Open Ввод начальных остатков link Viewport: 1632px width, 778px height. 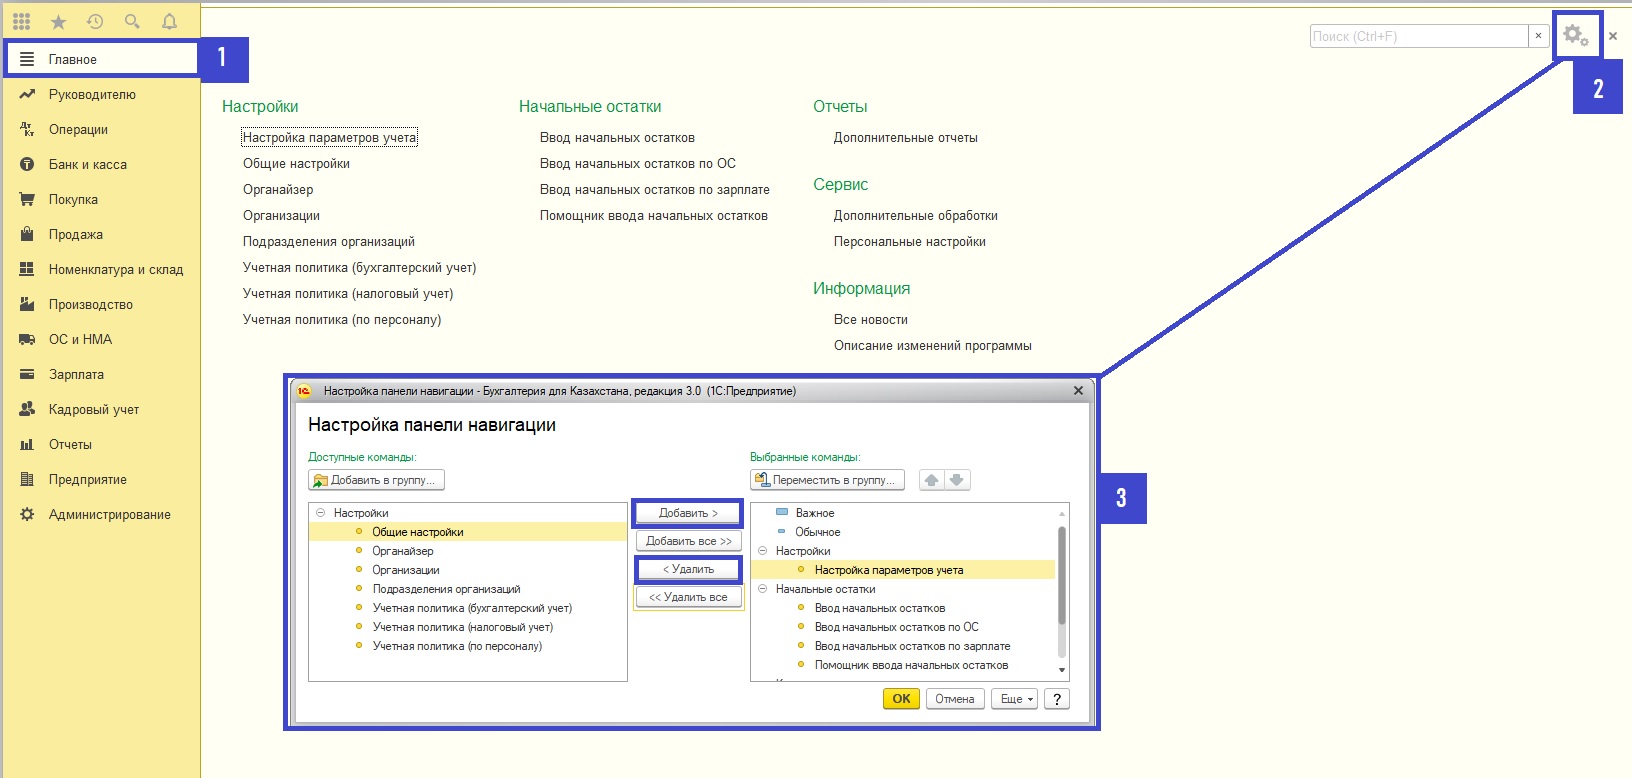click(617, 137)
